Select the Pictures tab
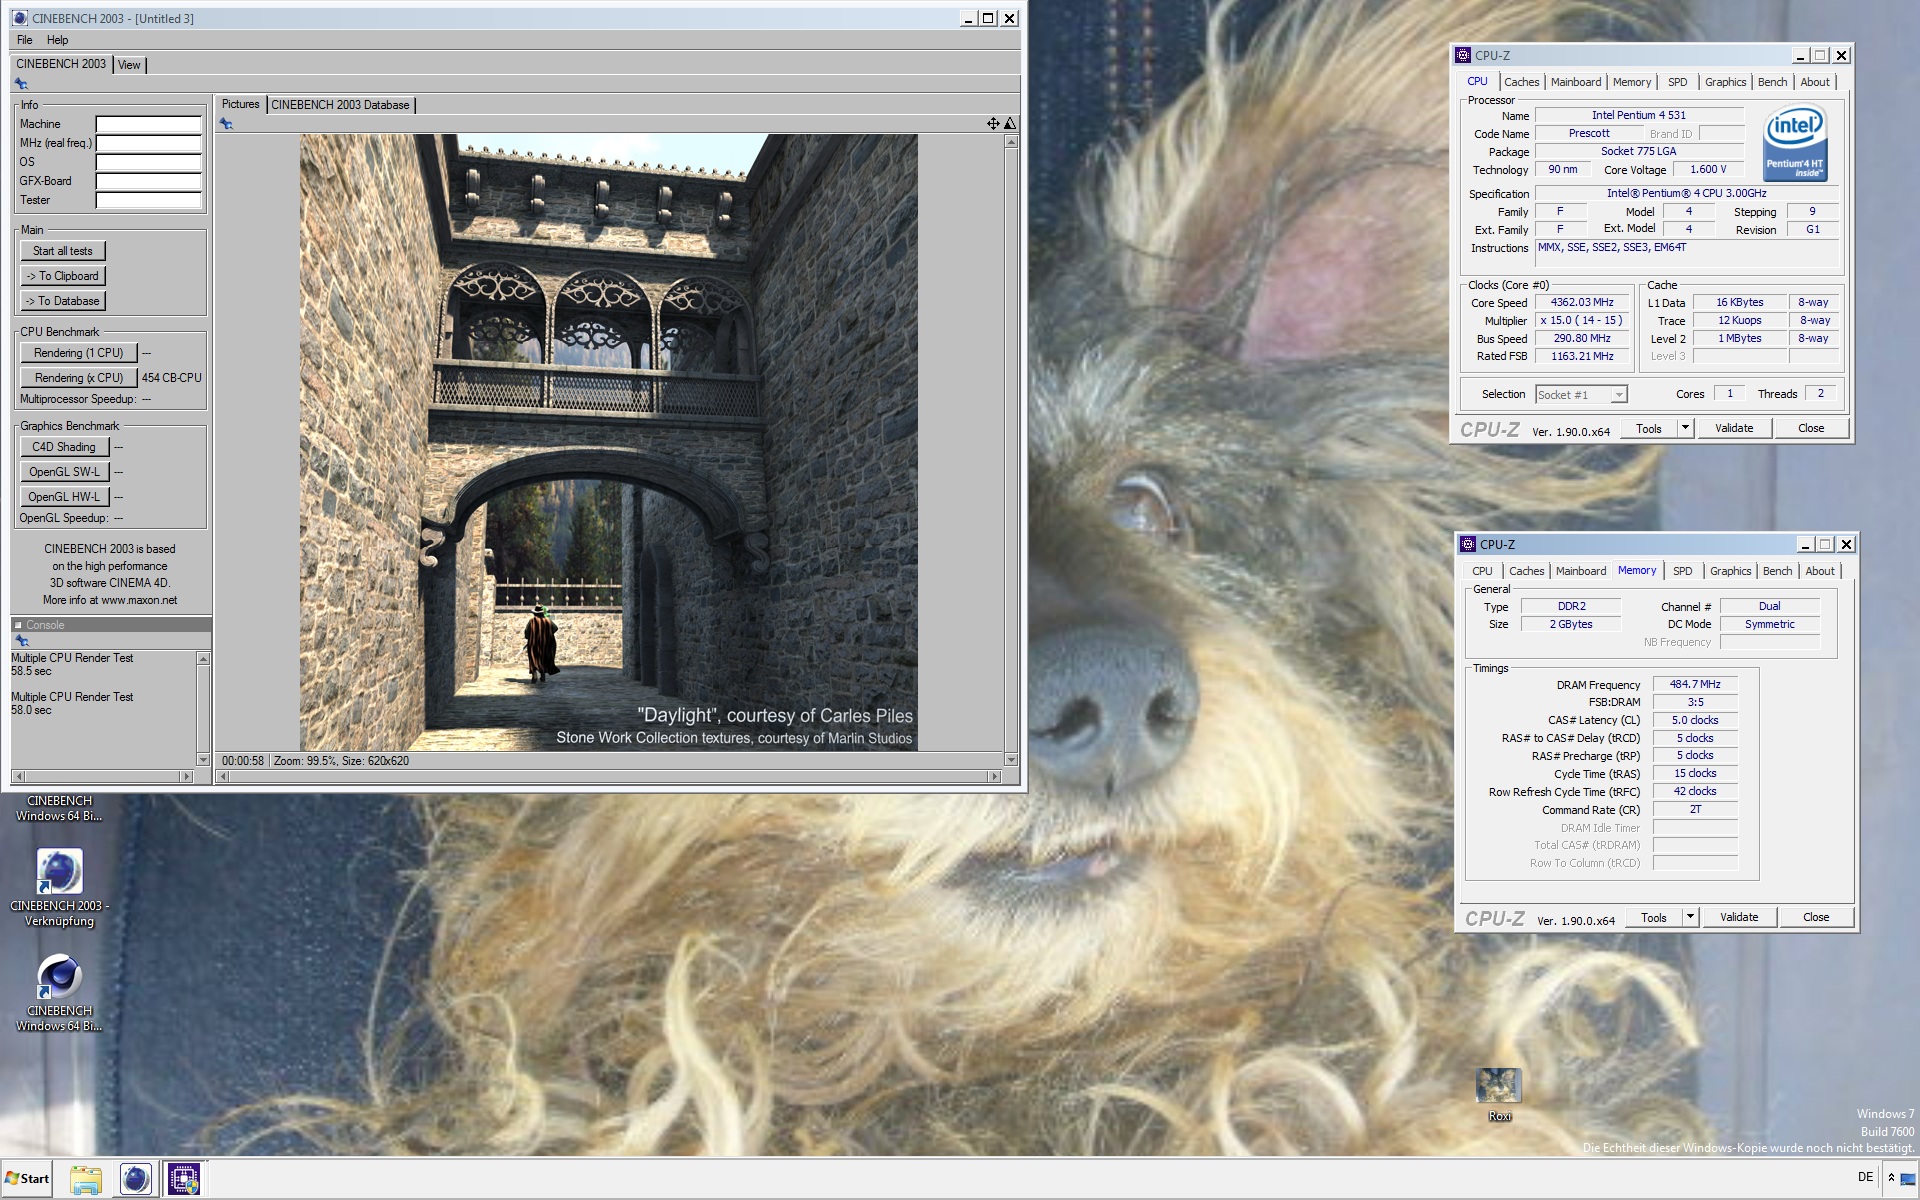Image resolution: width=1920 pixels, height=1200 pixels. click(x=240, y=104)
